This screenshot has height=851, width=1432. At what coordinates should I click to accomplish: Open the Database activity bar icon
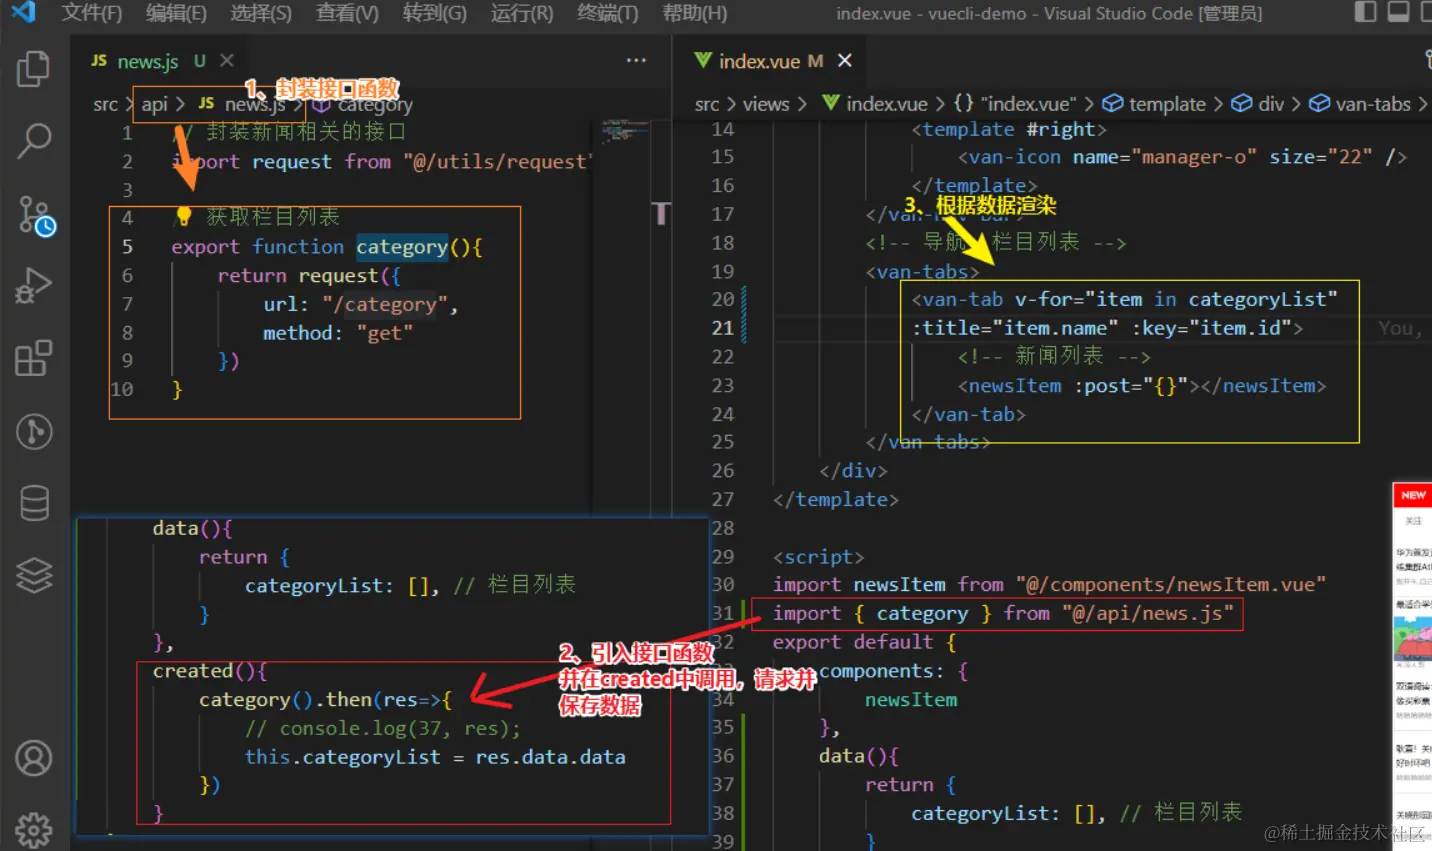[x=34, y=503]
